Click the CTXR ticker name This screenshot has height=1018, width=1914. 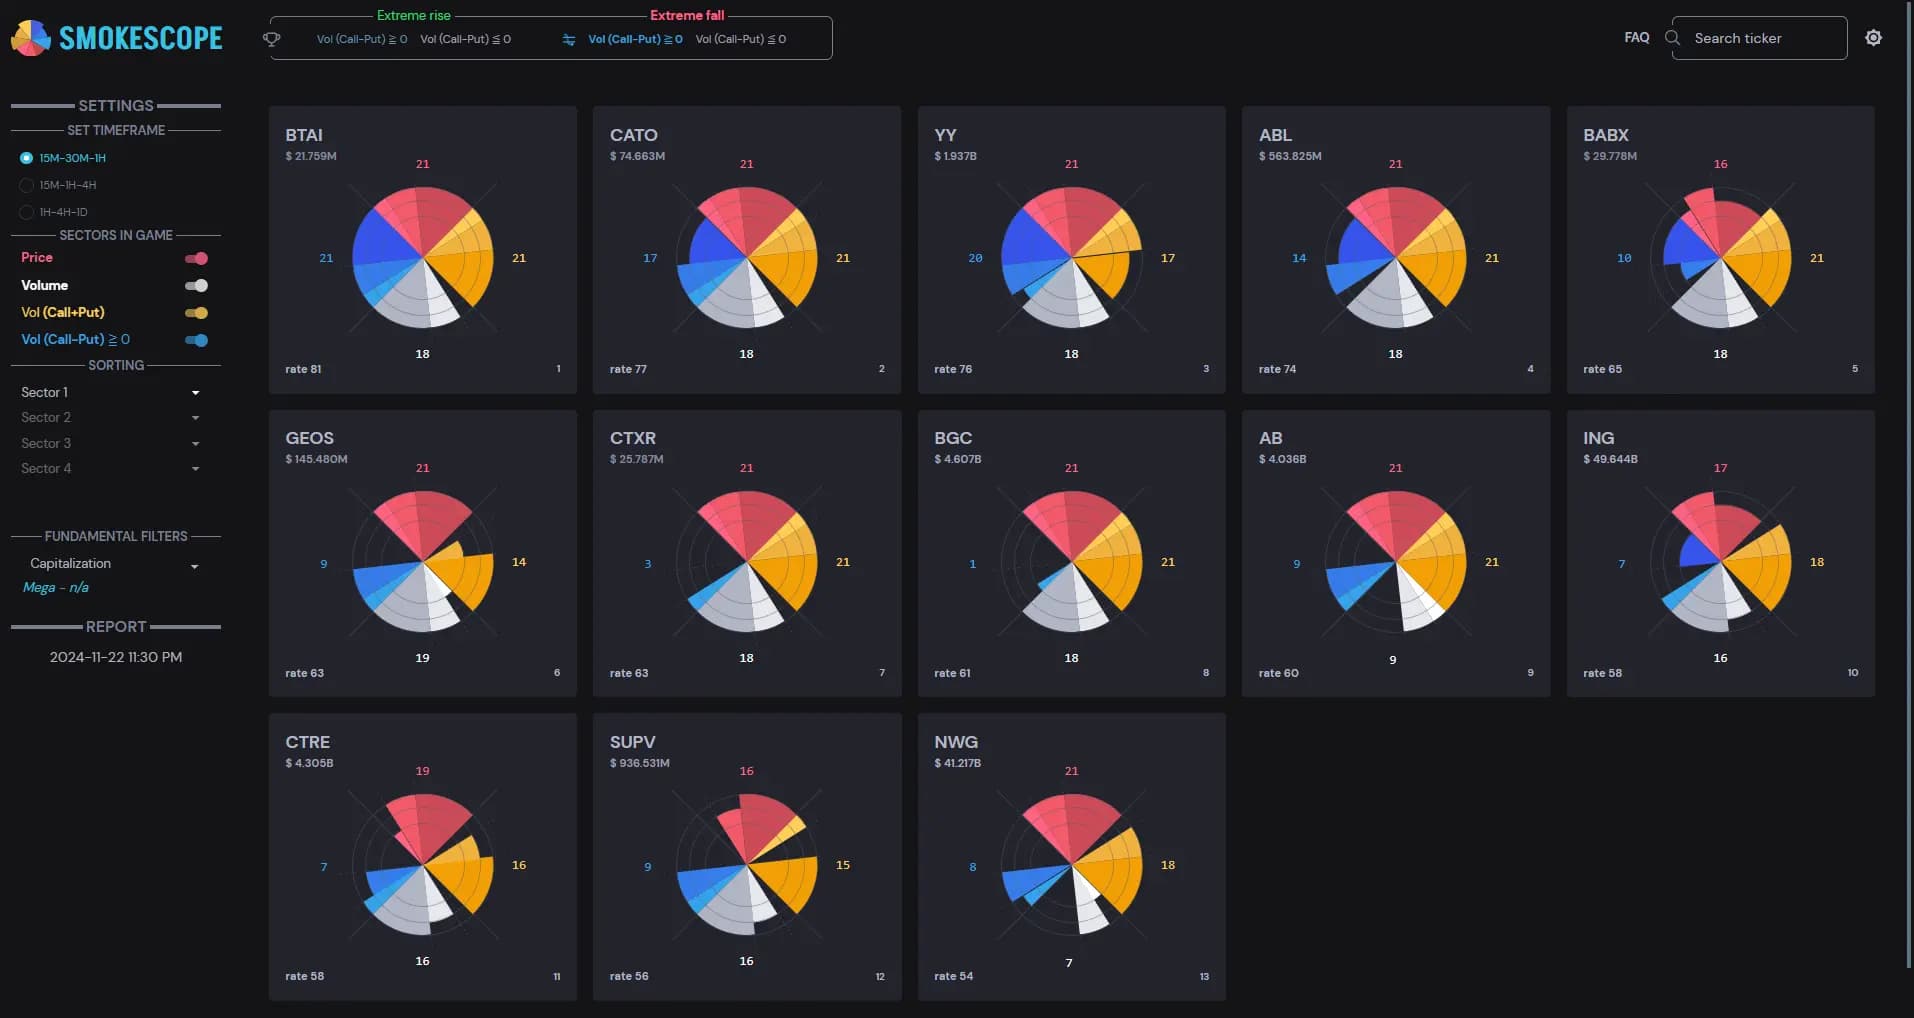pos(633,438)
